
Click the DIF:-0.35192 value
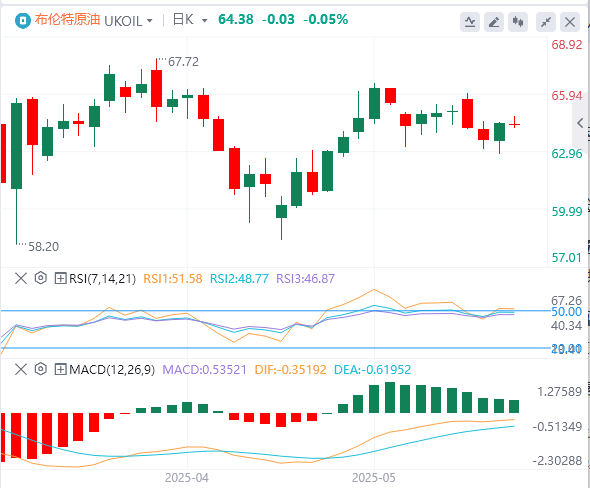(x=290, y=370)
